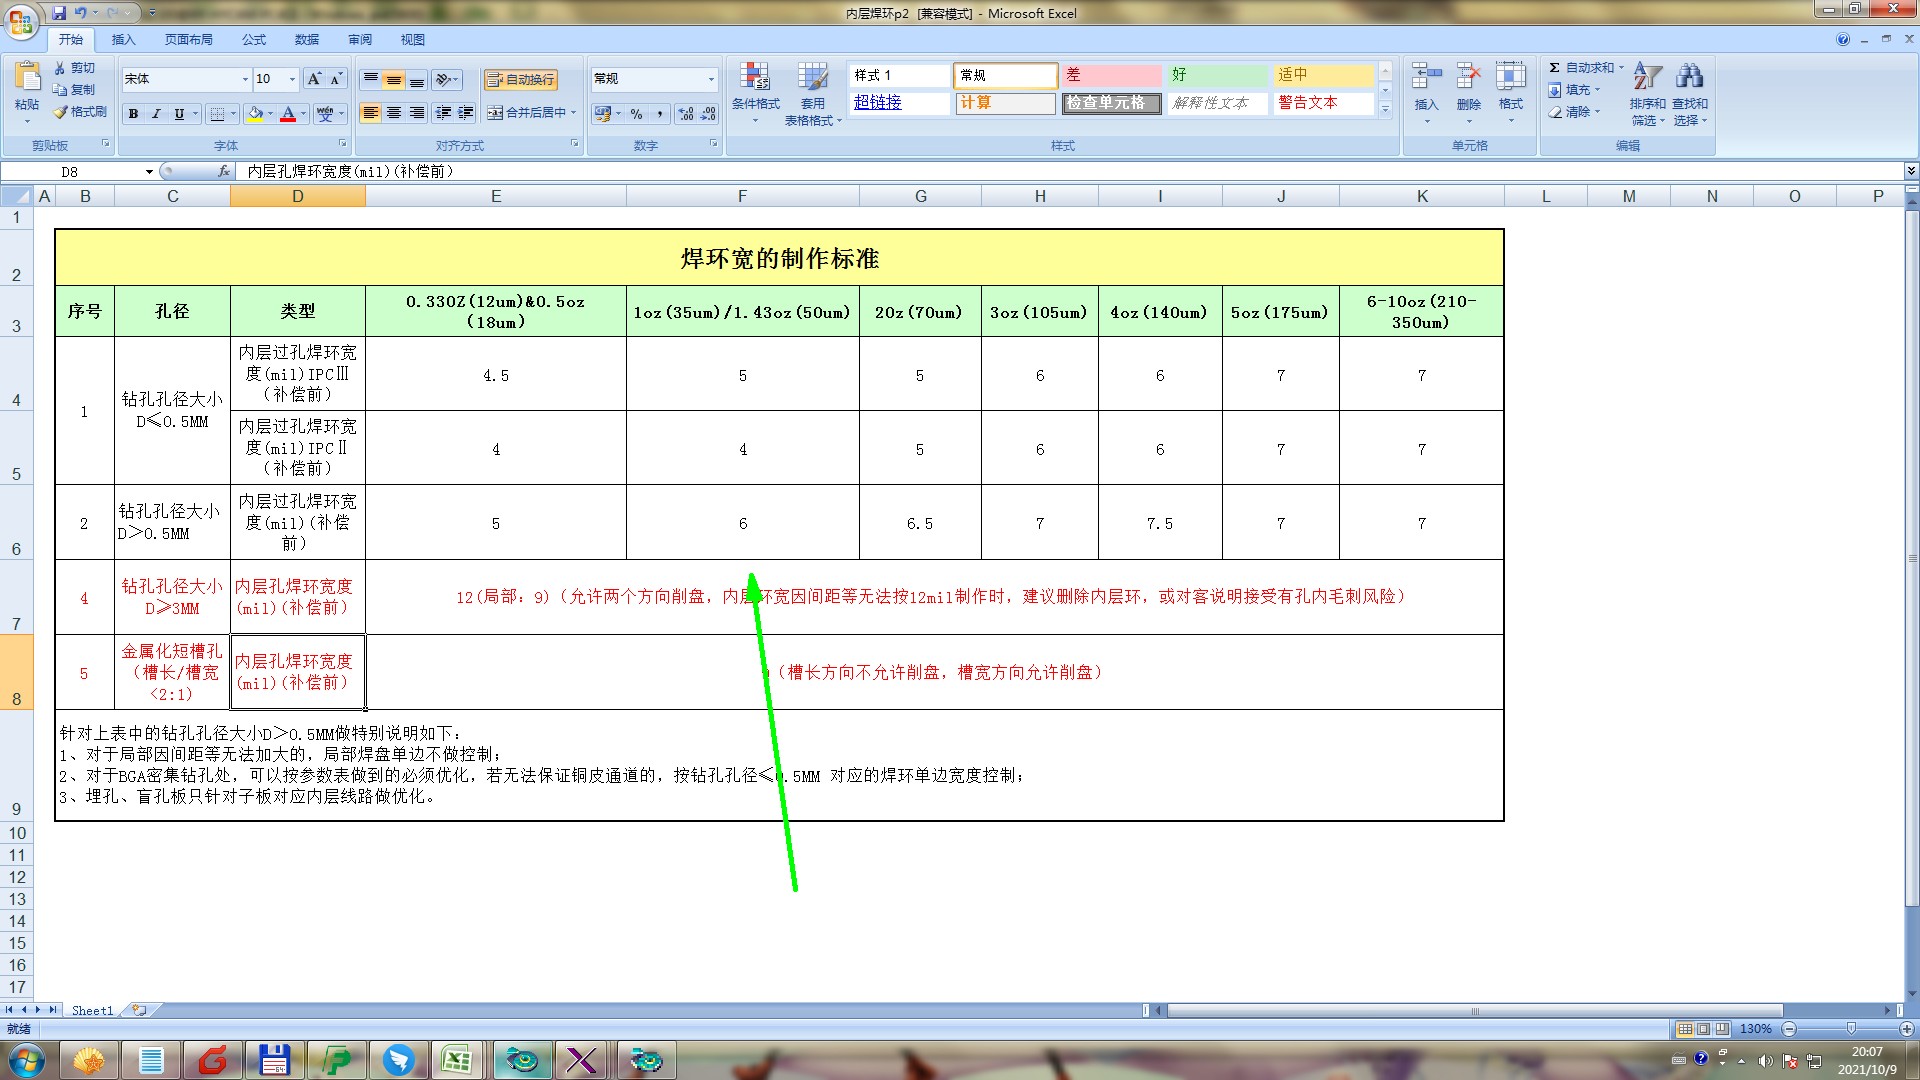
Task: Click the Cut (剪切) scissors icon
Action: (60, 68)
